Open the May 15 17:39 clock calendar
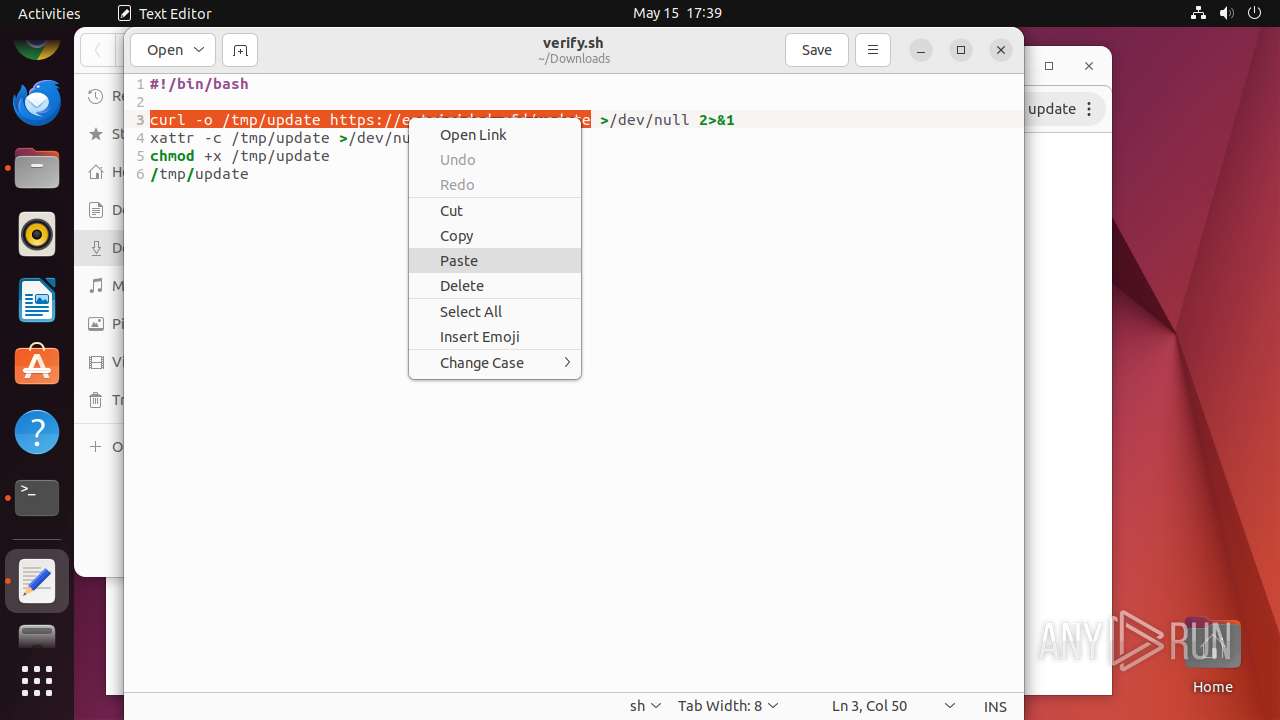The height and width of the screenshot is (720, 1280). pos(677,13)
